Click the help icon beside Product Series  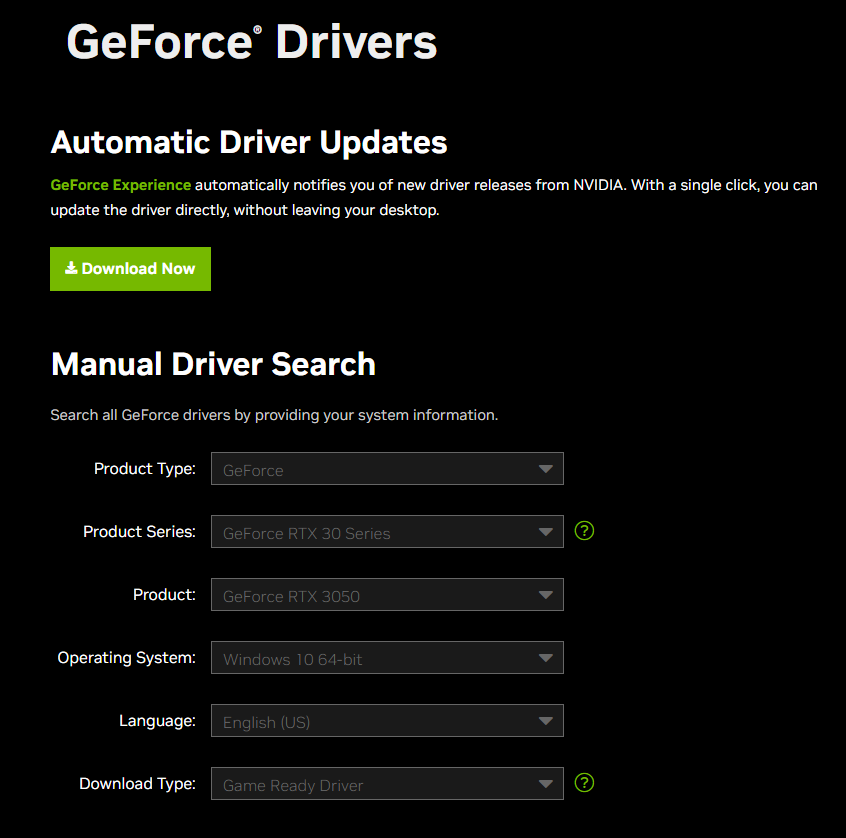coord(584,531)
